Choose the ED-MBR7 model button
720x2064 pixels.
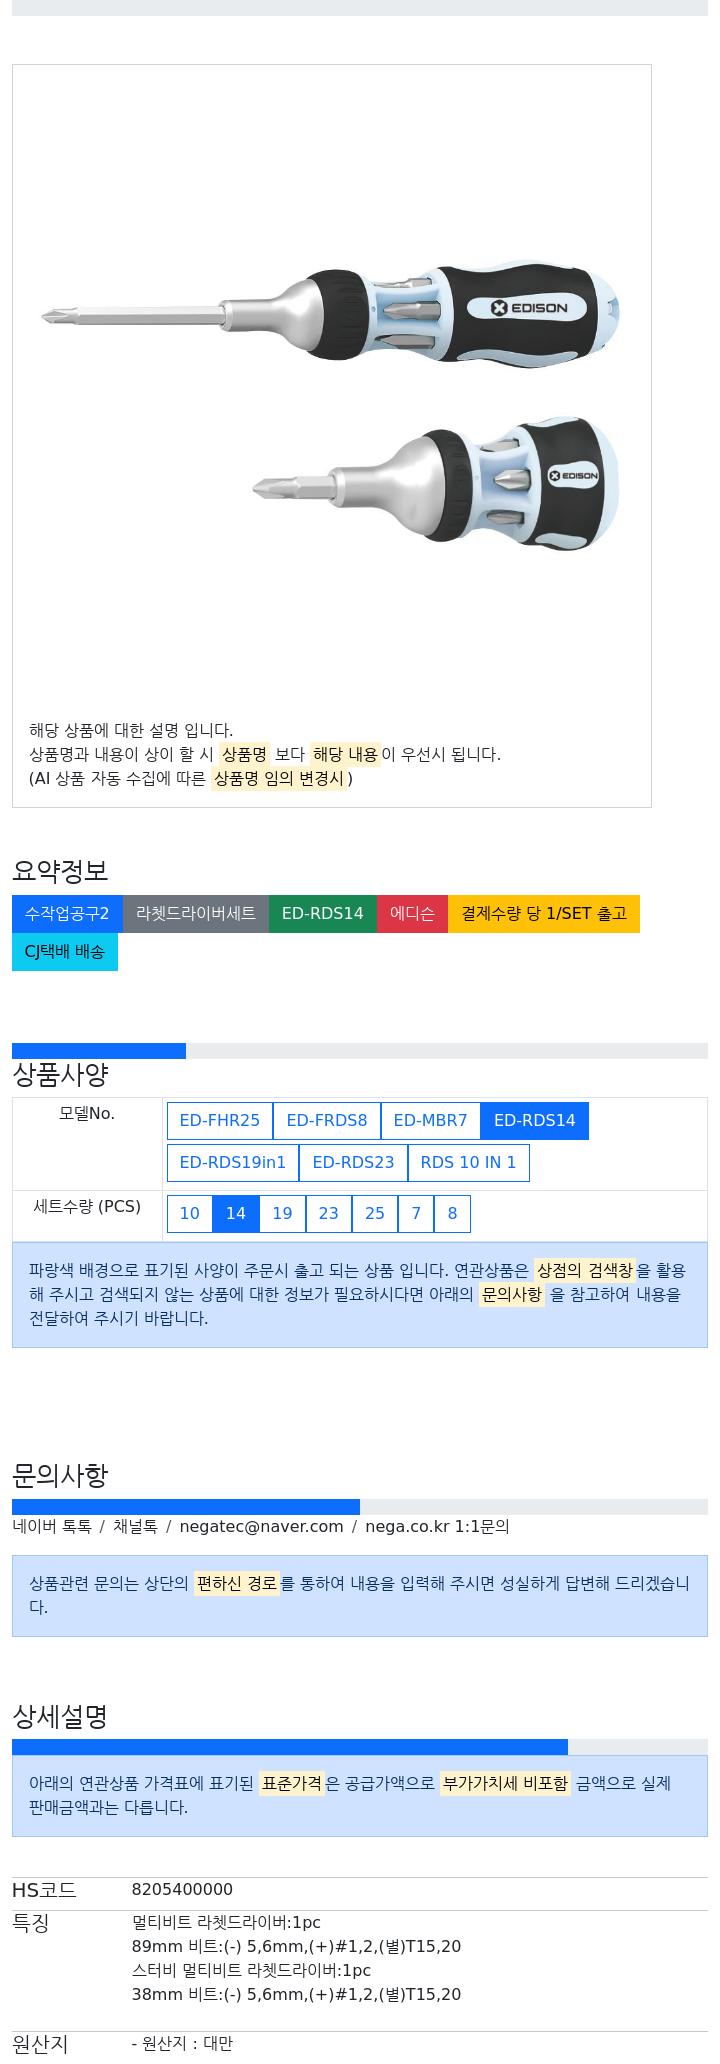pos(430,1121)
